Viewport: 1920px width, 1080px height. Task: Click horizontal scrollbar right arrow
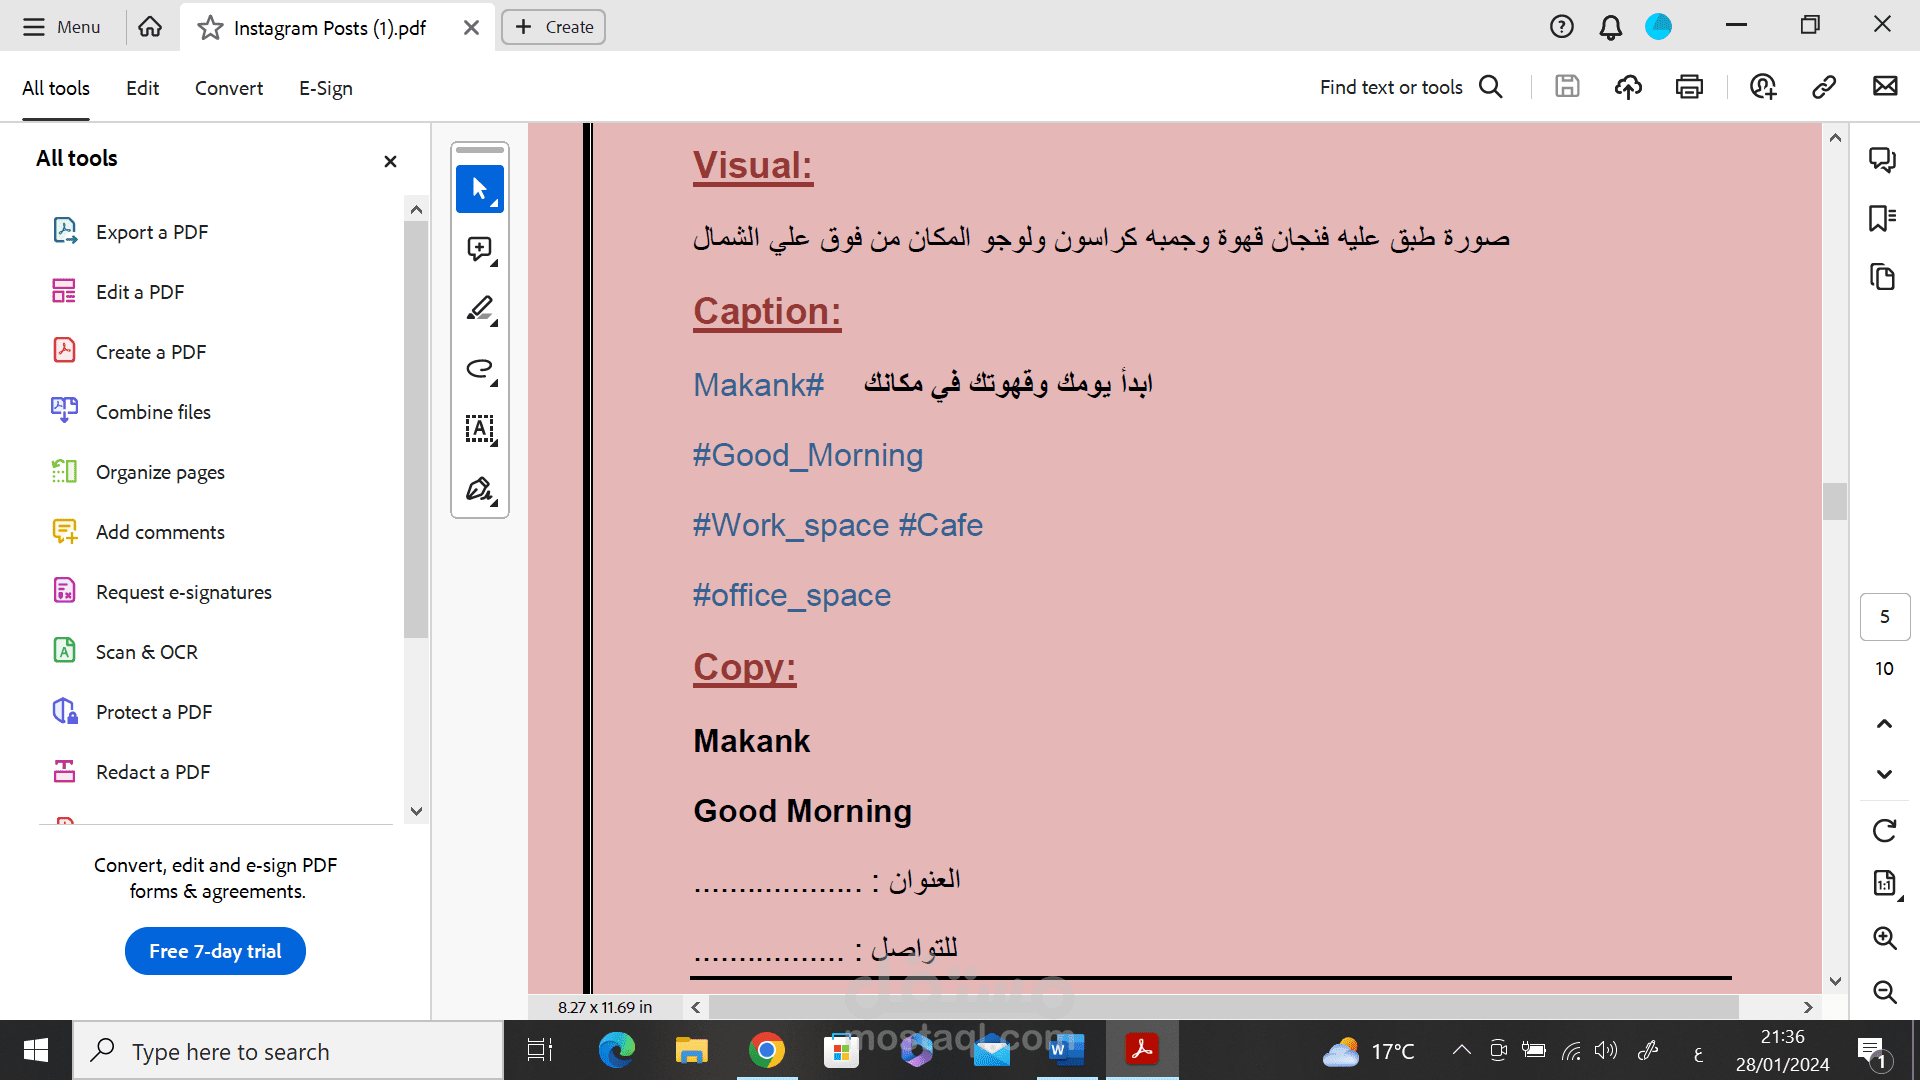(x=1808, y=1007)
